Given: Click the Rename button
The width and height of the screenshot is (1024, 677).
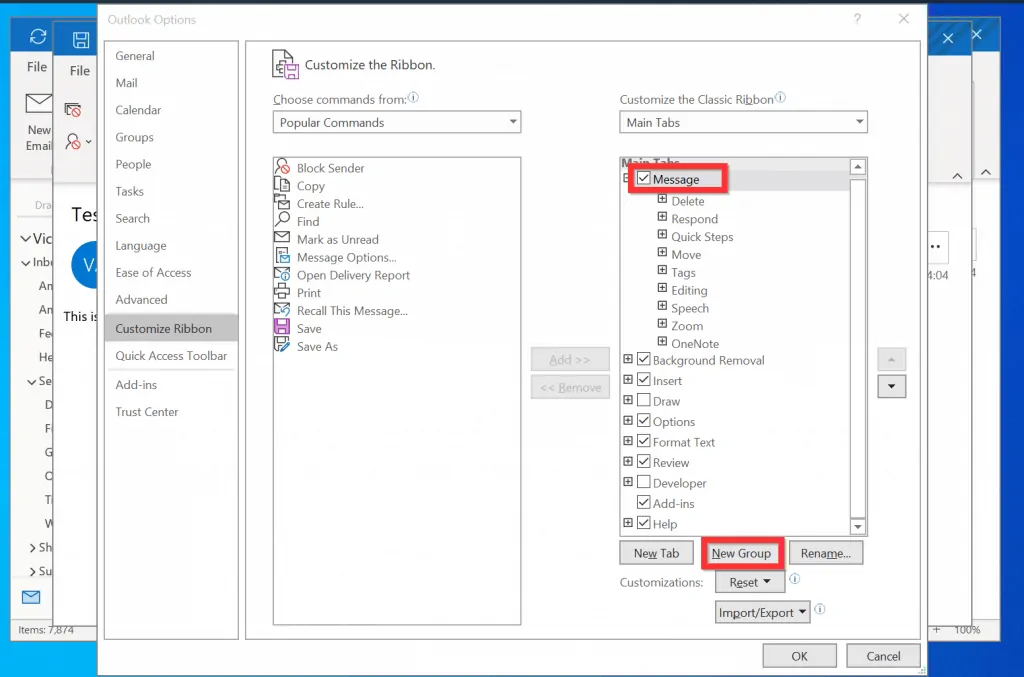Looking at the screenshot, I should 825,553.
